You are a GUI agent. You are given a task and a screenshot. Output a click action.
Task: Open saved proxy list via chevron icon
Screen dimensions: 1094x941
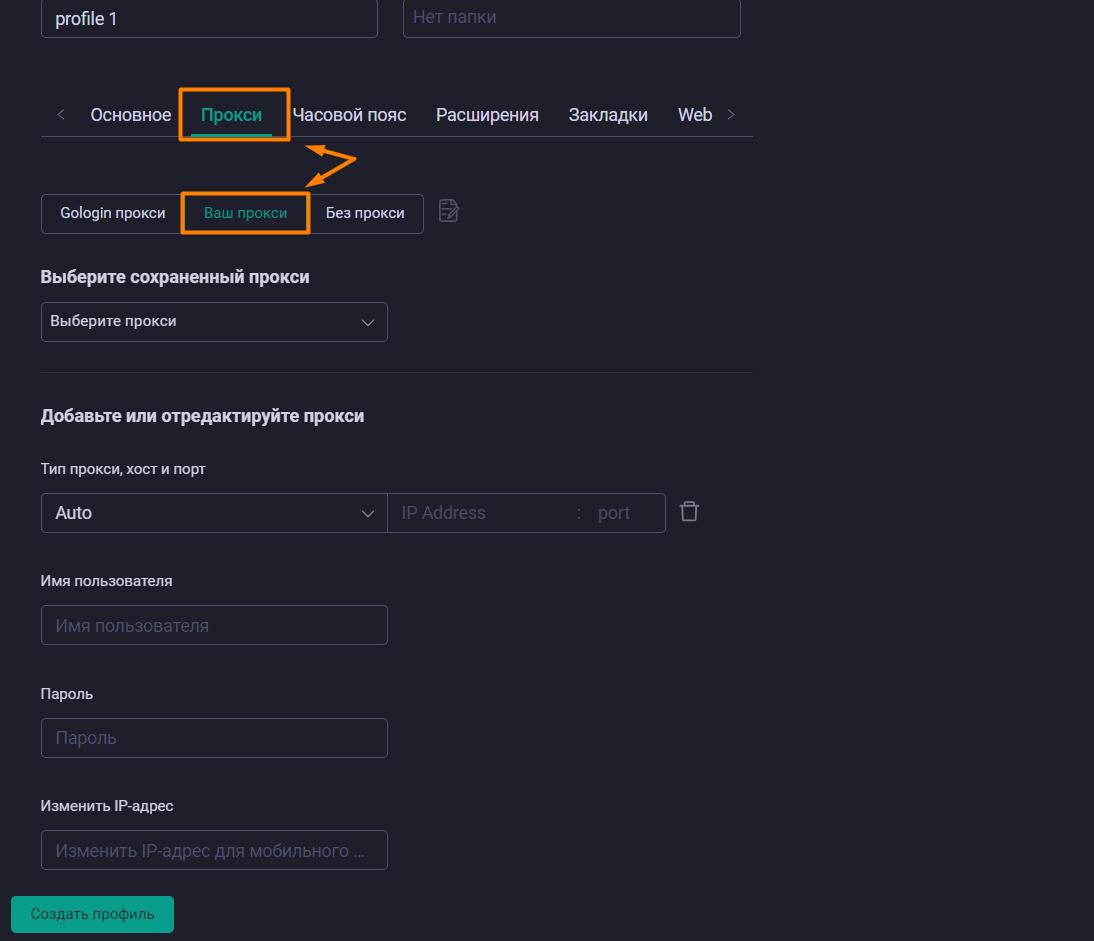click(x=369, y=322)
